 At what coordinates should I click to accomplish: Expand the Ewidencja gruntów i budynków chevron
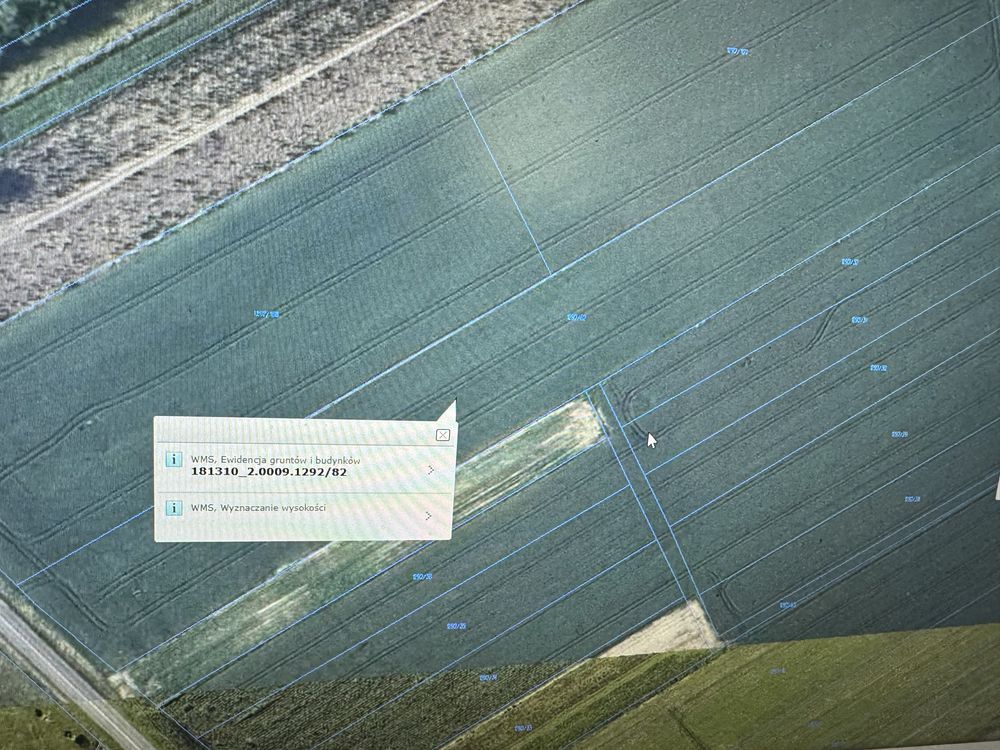point(431,469)
